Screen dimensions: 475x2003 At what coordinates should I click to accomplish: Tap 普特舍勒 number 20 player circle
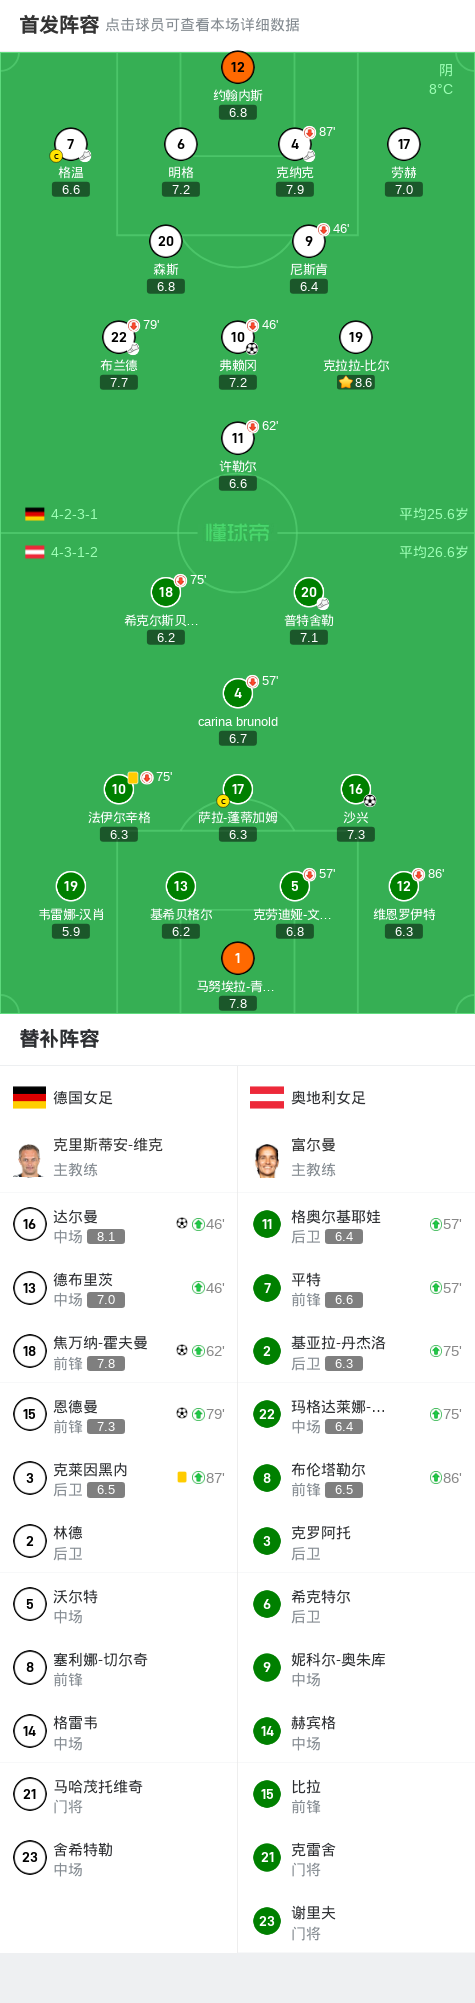(x=309, y=592)
